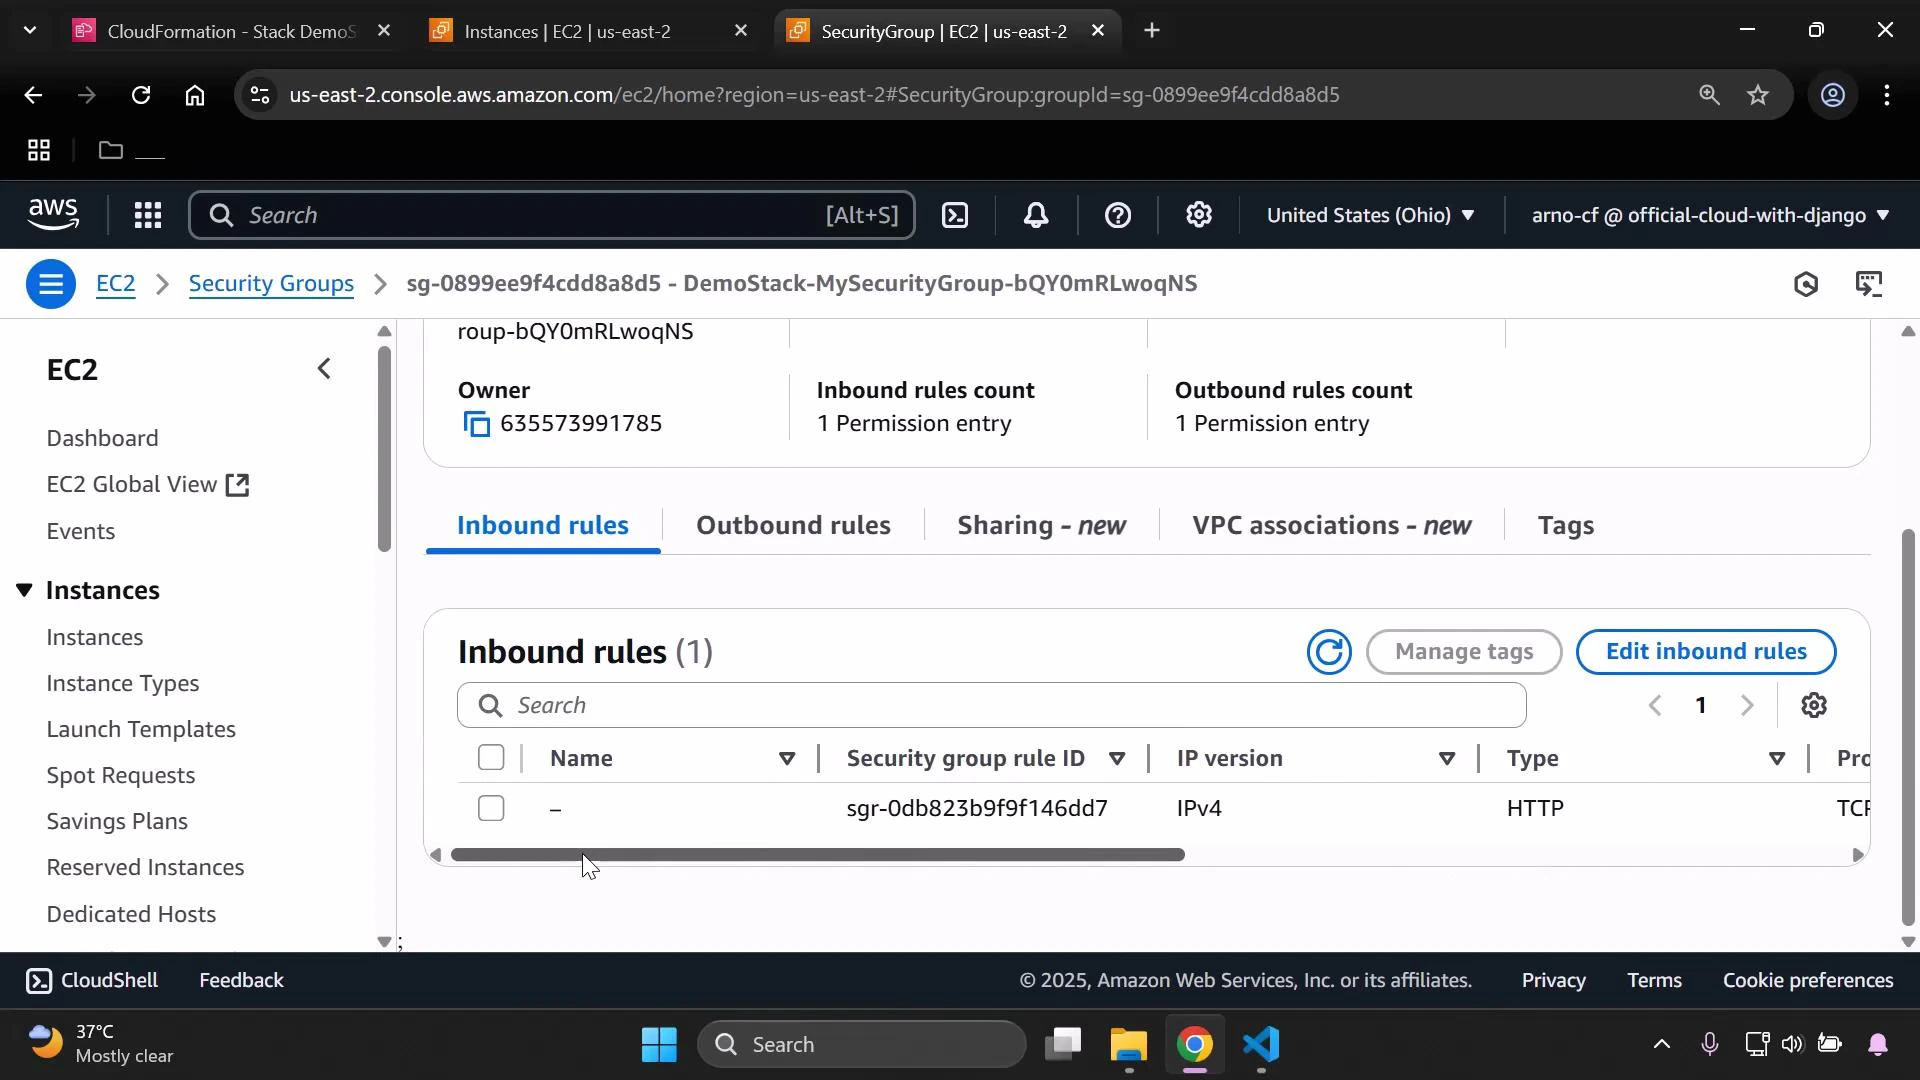Open the arno-cf account dropdown
This screenshot has width=1920, height=1080.
pos(1710,215)
